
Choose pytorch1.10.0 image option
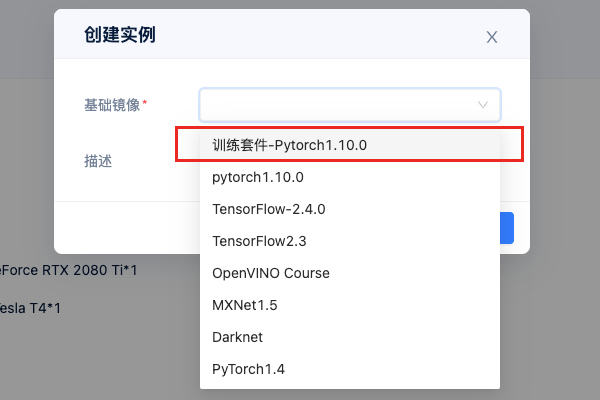(x=350, y=177)
